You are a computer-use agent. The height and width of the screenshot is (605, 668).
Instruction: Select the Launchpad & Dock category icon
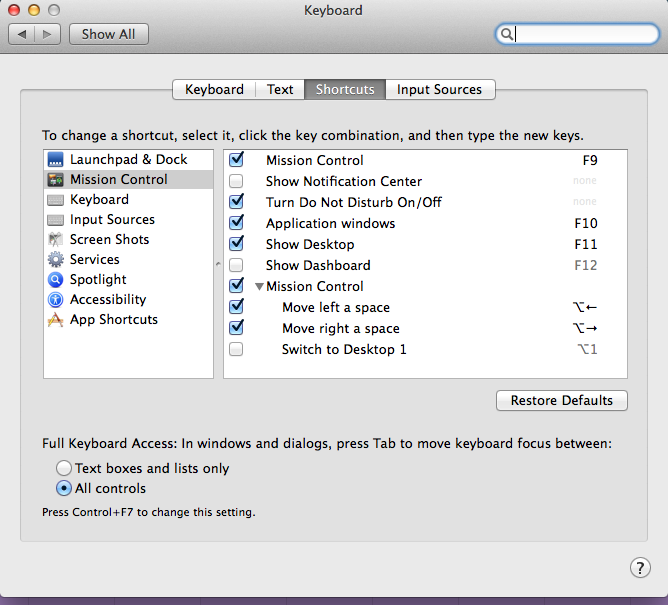(x=56, y=160)
